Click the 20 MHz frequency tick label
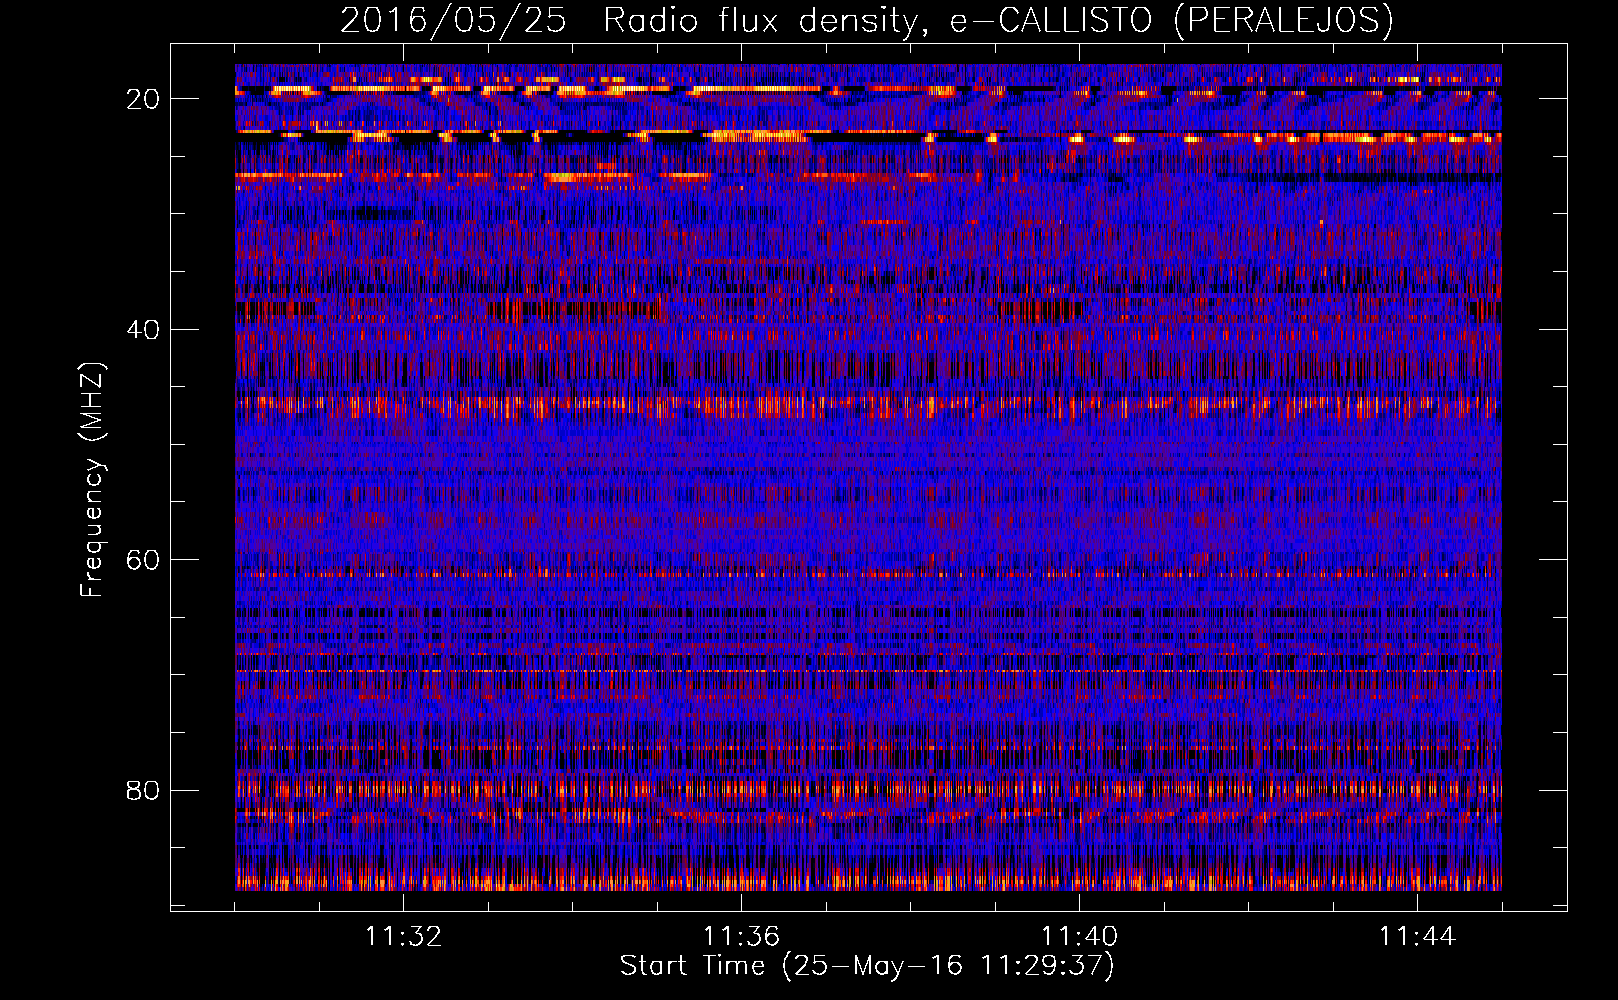Image resolution: width=1618 pixels, height=1000 pixels. tap(144, 99)
